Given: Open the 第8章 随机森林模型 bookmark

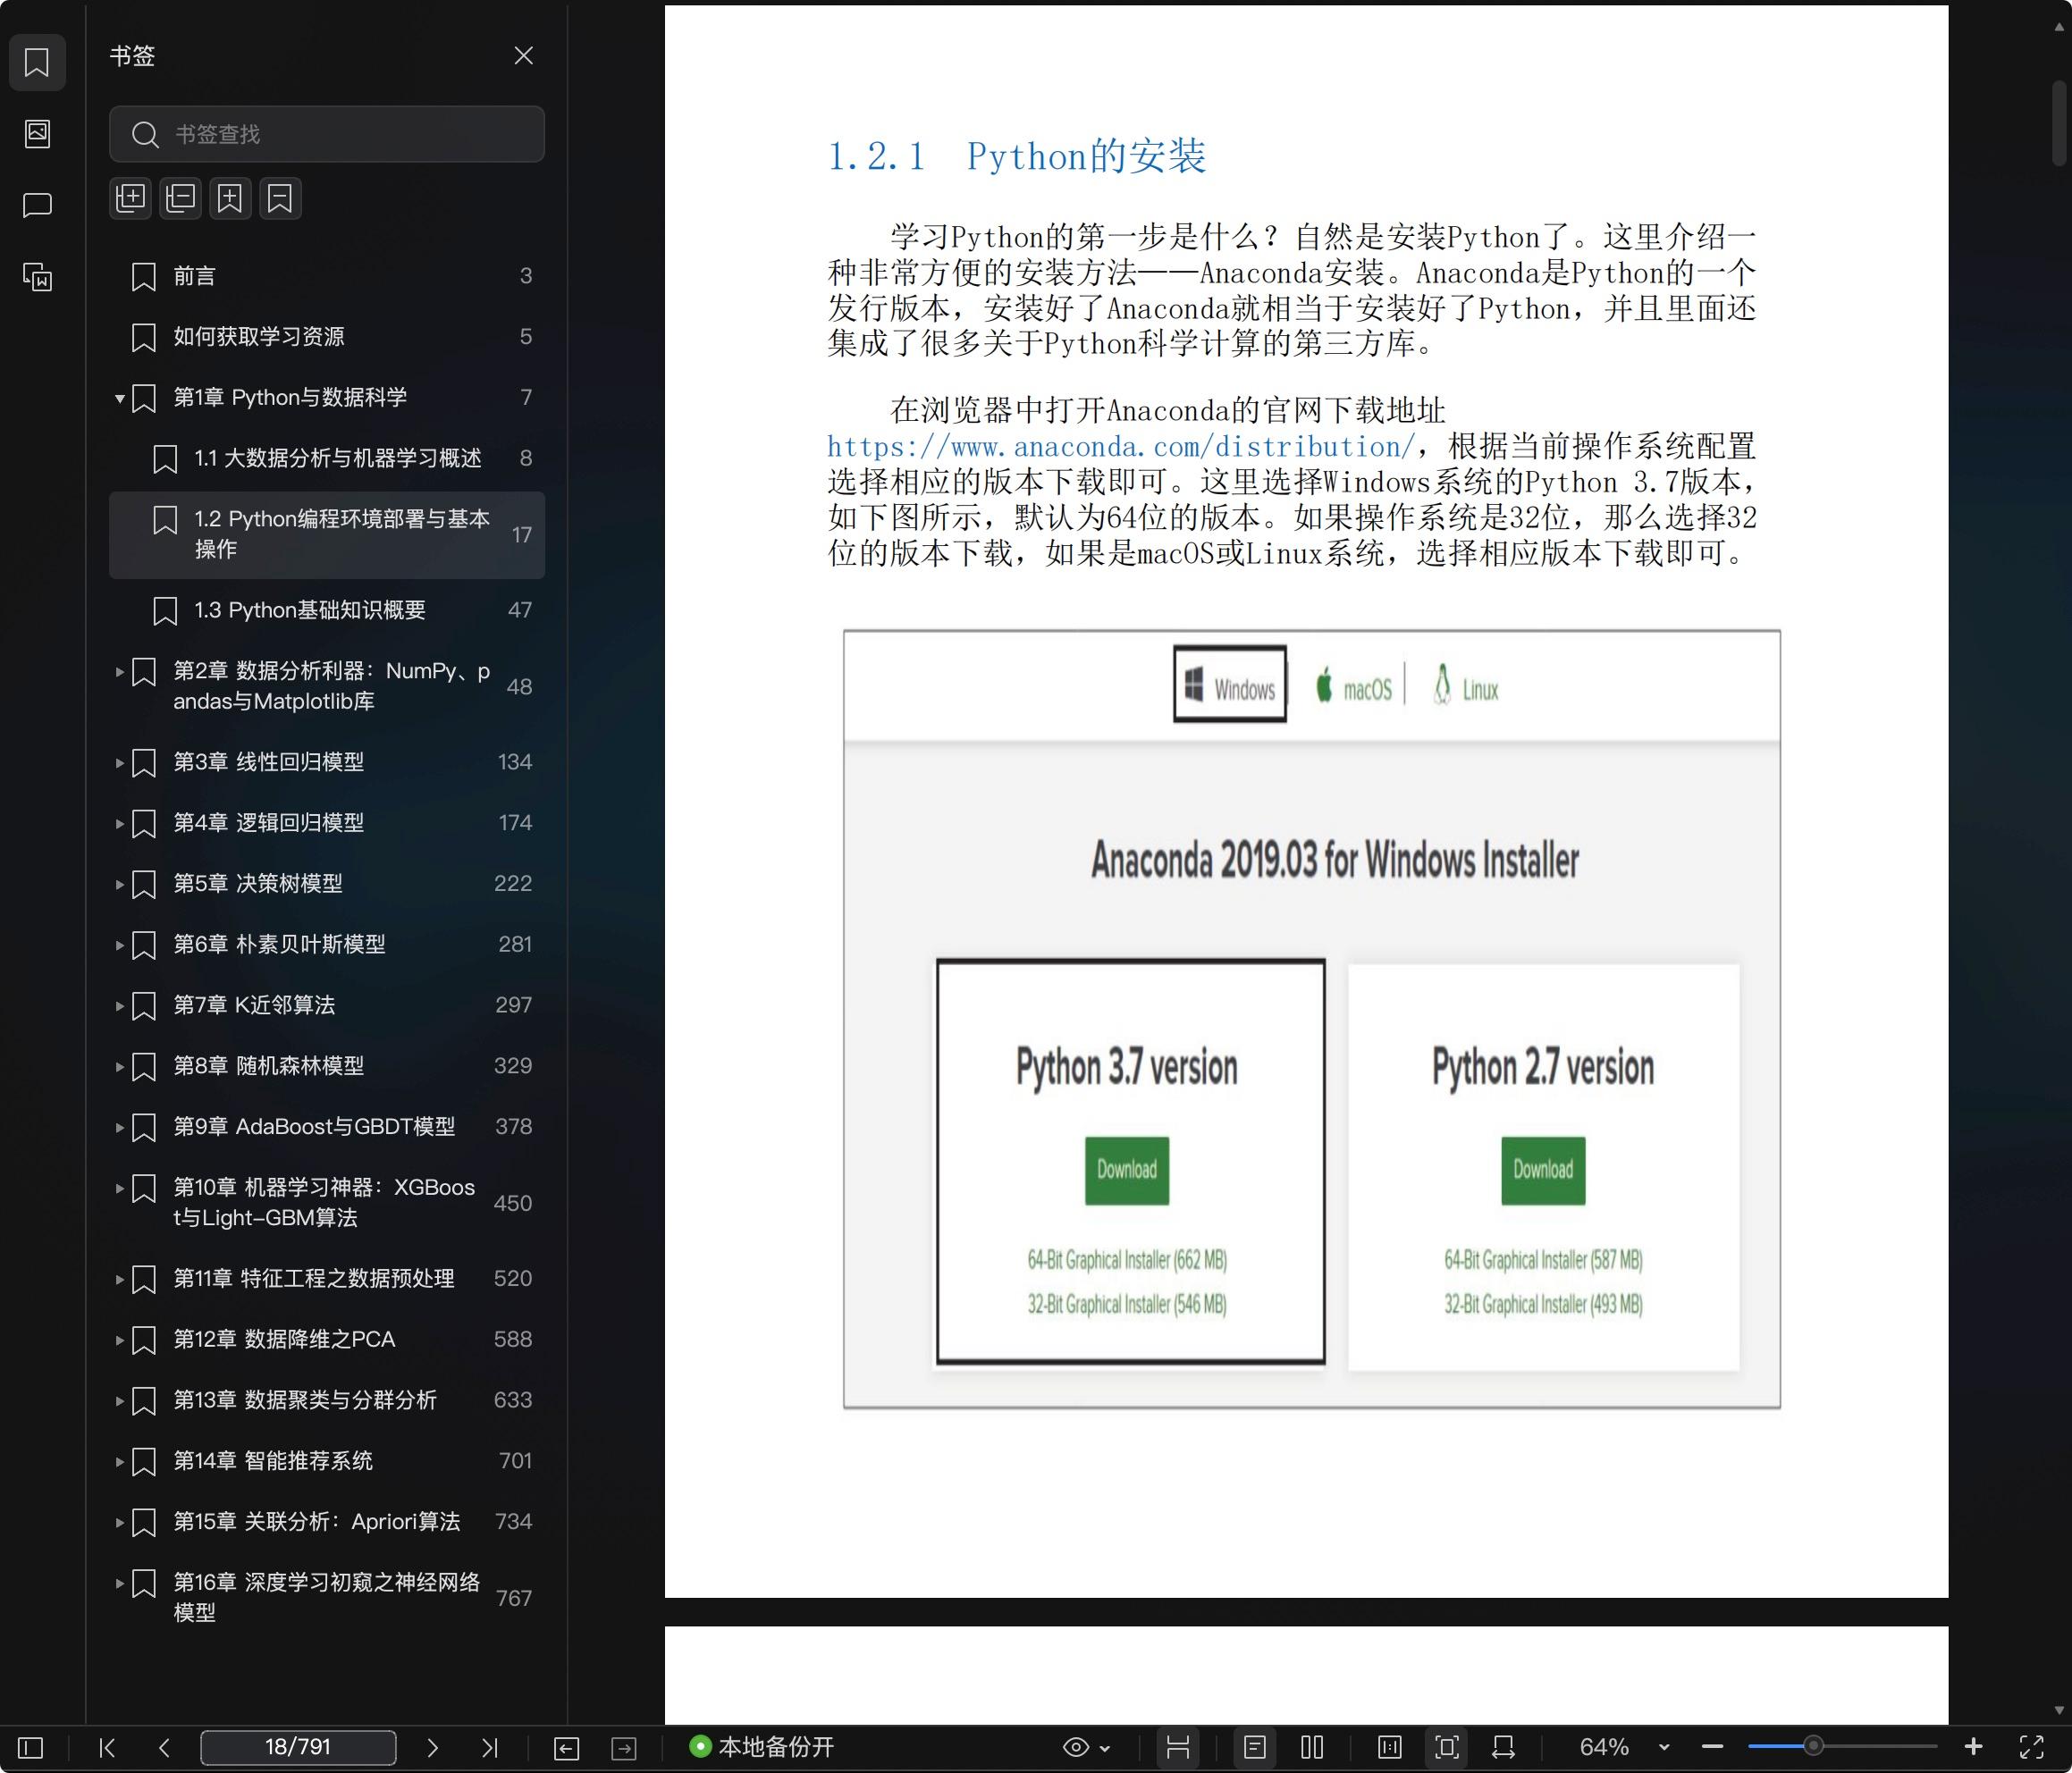Looking at the screenshot, I should click(327, 1066).
